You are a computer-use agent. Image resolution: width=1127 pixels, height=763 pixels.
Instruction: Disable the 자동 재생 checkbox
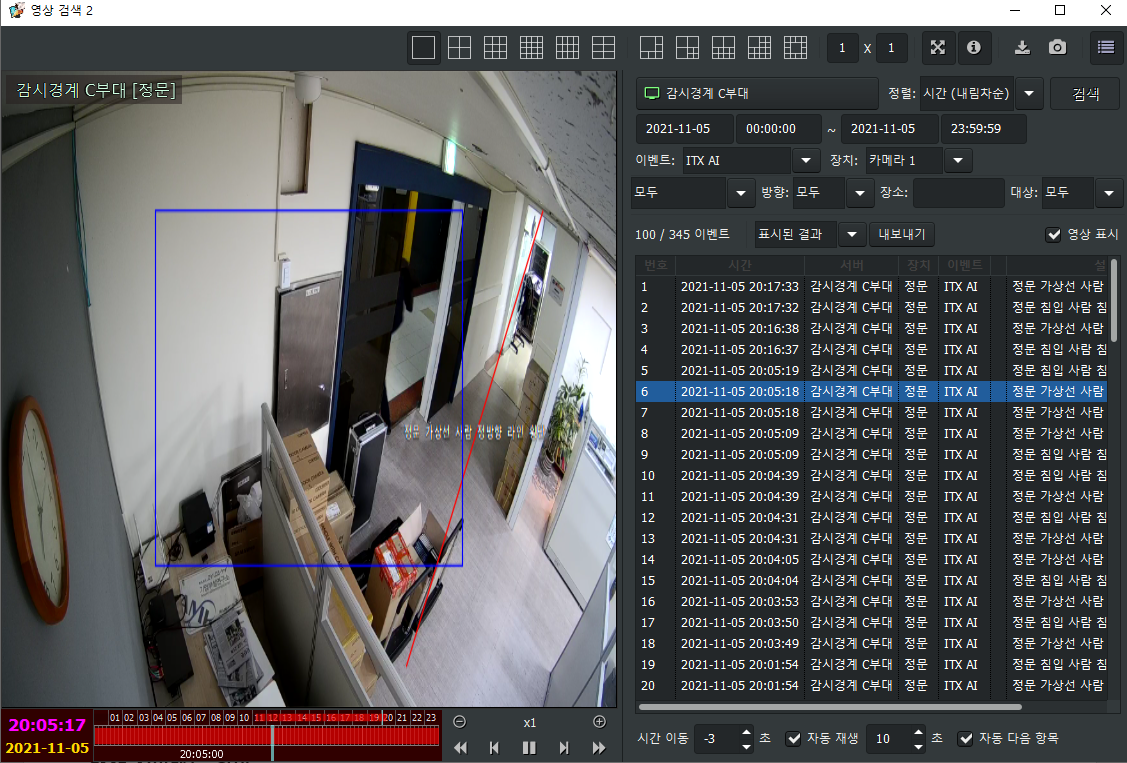point(794,739)
